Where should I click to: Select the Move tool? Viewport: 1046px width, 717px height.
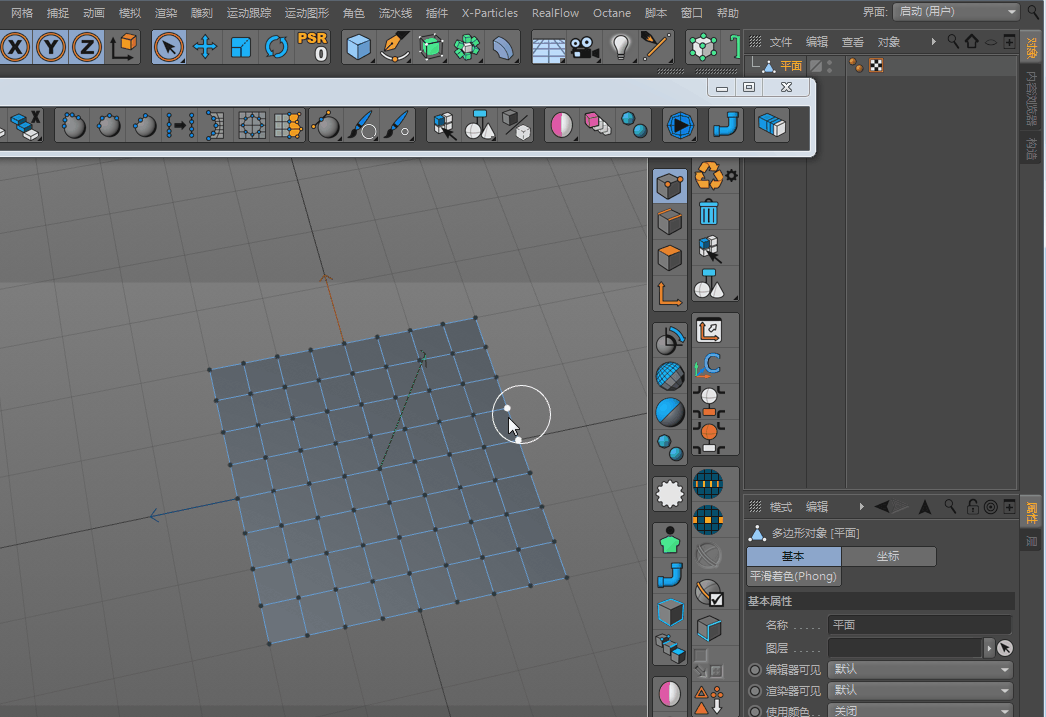(205, 47)
